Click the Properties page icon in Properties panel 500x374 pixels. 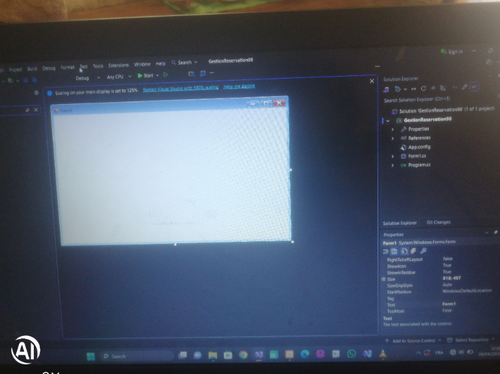click(x=404, y=251)
